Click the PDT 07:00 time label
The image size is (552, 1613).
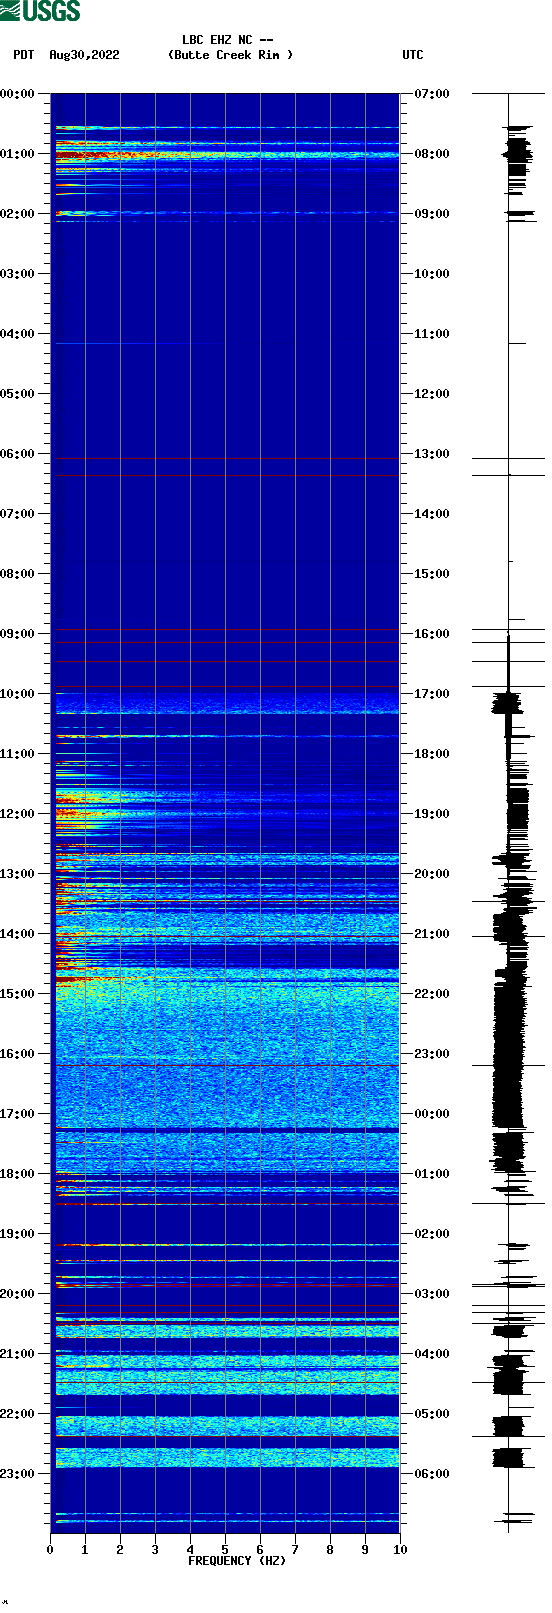(x=18, y=514)
